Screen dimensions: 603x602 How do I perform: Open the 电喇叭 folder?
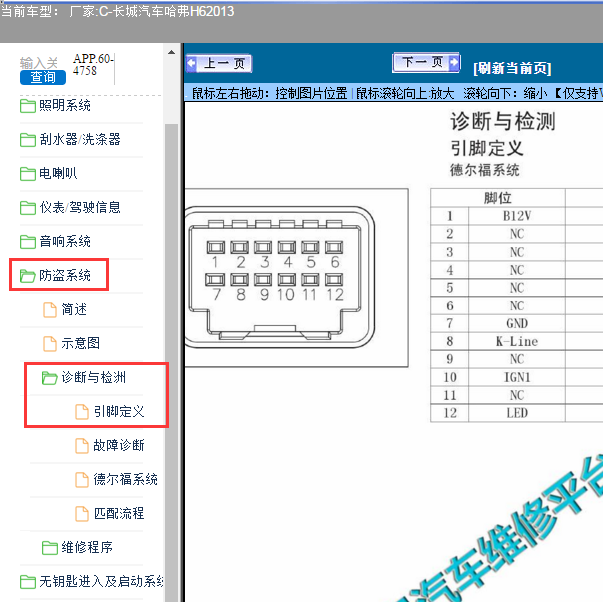(x=58, y=173)
